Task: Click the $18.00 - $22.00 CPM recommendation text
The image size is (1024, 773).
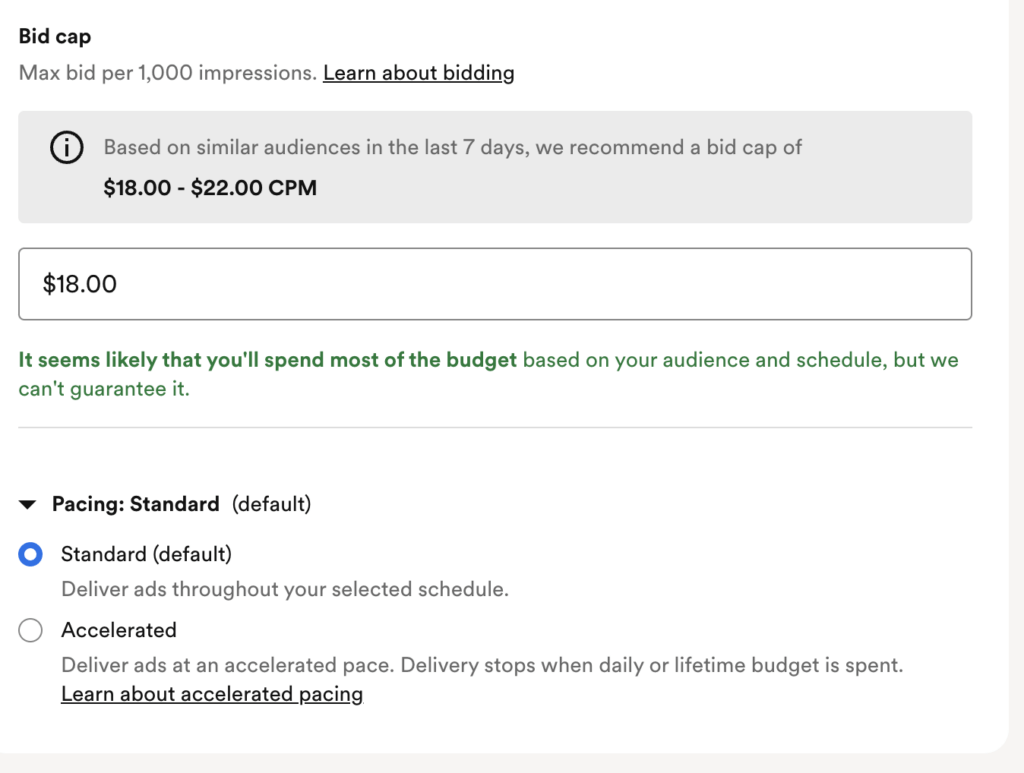Action: coord(210,188)
